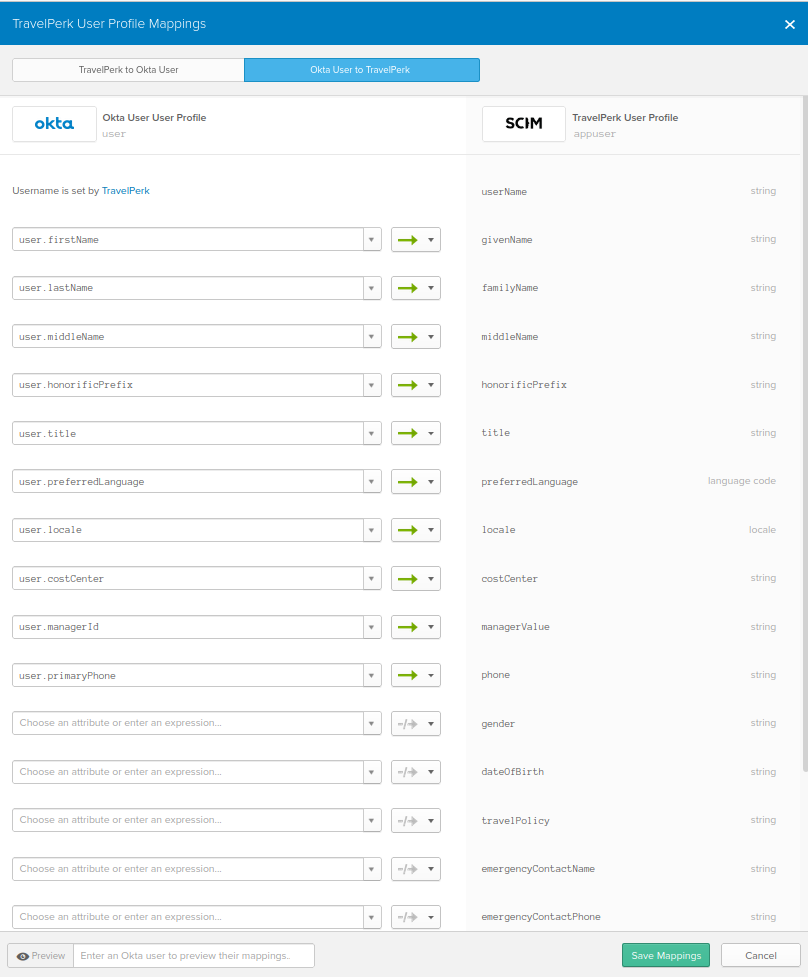Screen dimensions: 808x977
Task: Follow the TravelPerk username link
Action: pyautogui.click(x=125, y=191)
